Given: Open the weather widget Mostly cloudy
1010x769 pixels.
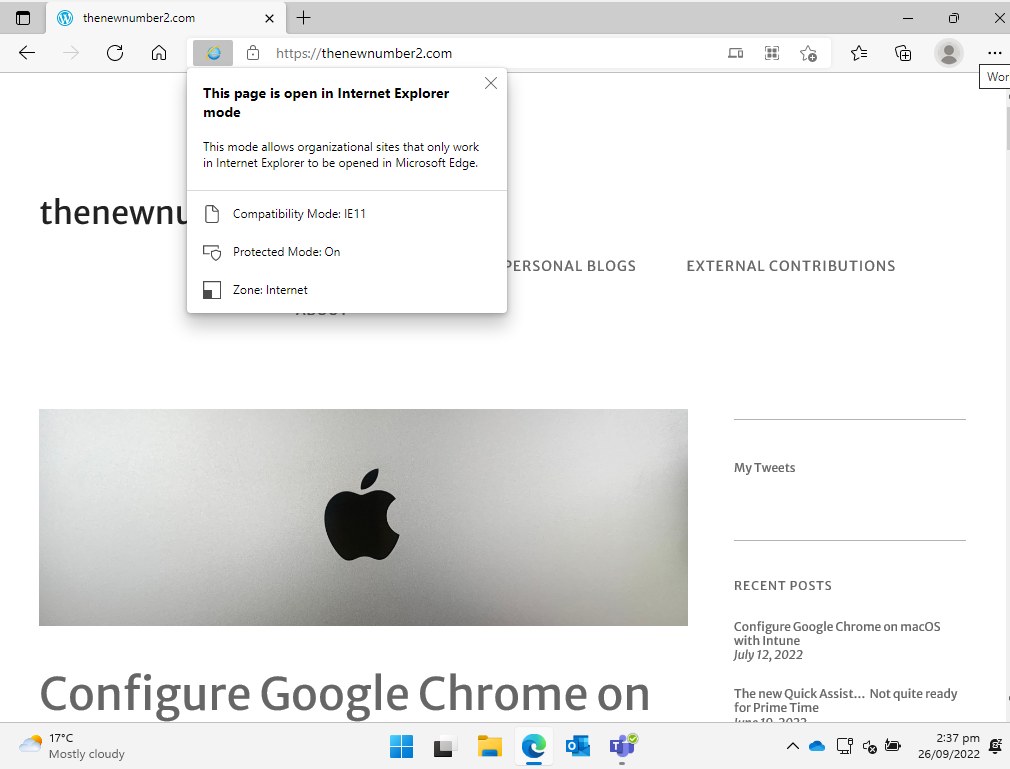Looking at the screenshot, I should tap(71, 746).
